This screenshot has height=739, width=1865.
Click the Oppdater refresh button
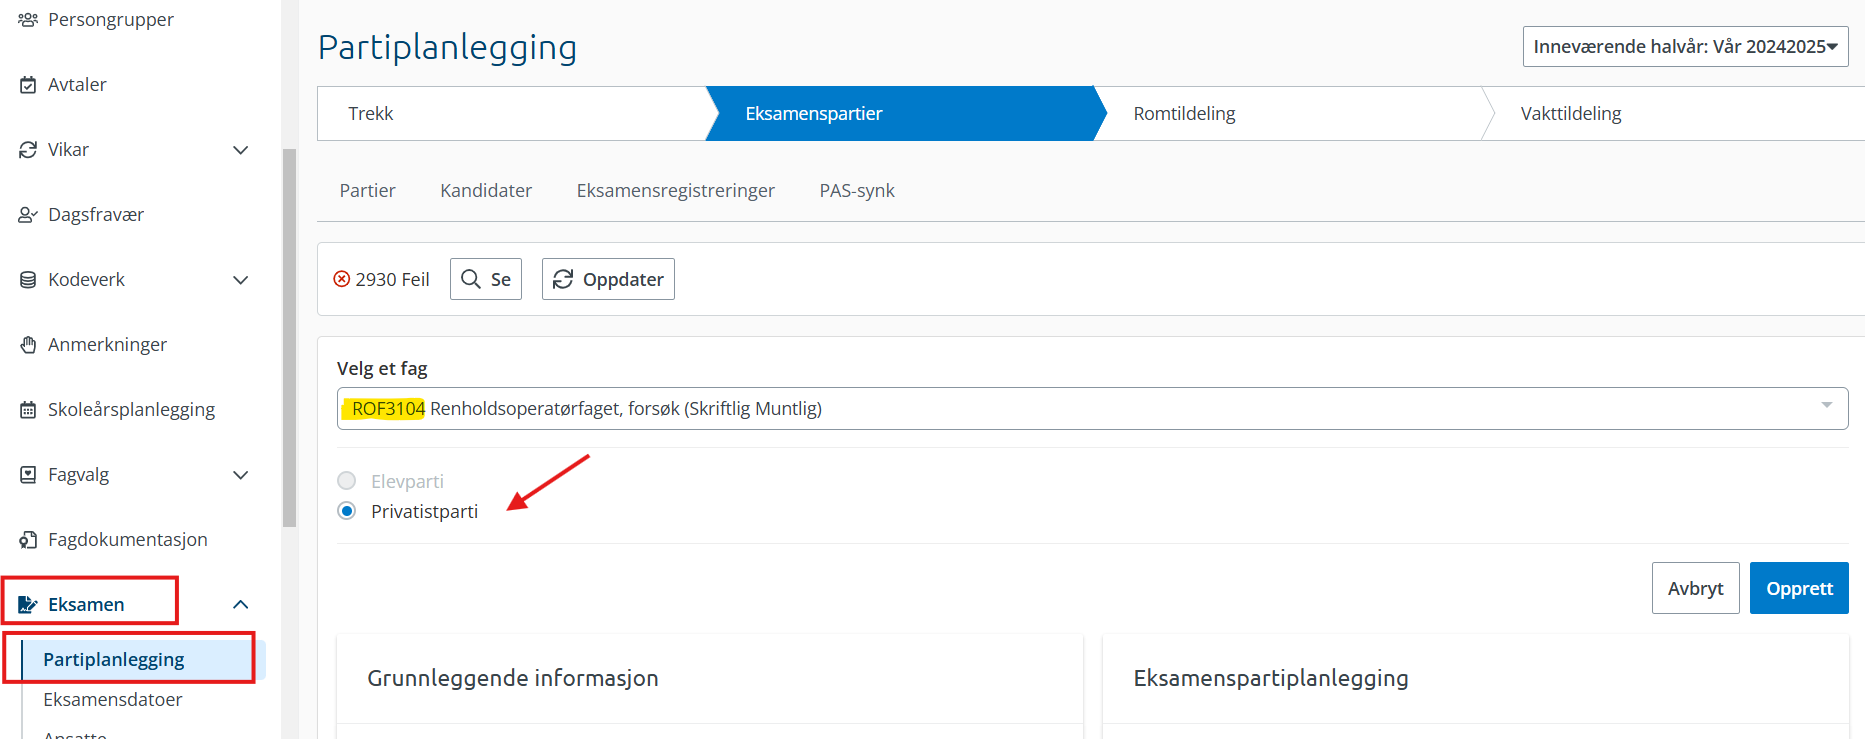coord(608,279)
